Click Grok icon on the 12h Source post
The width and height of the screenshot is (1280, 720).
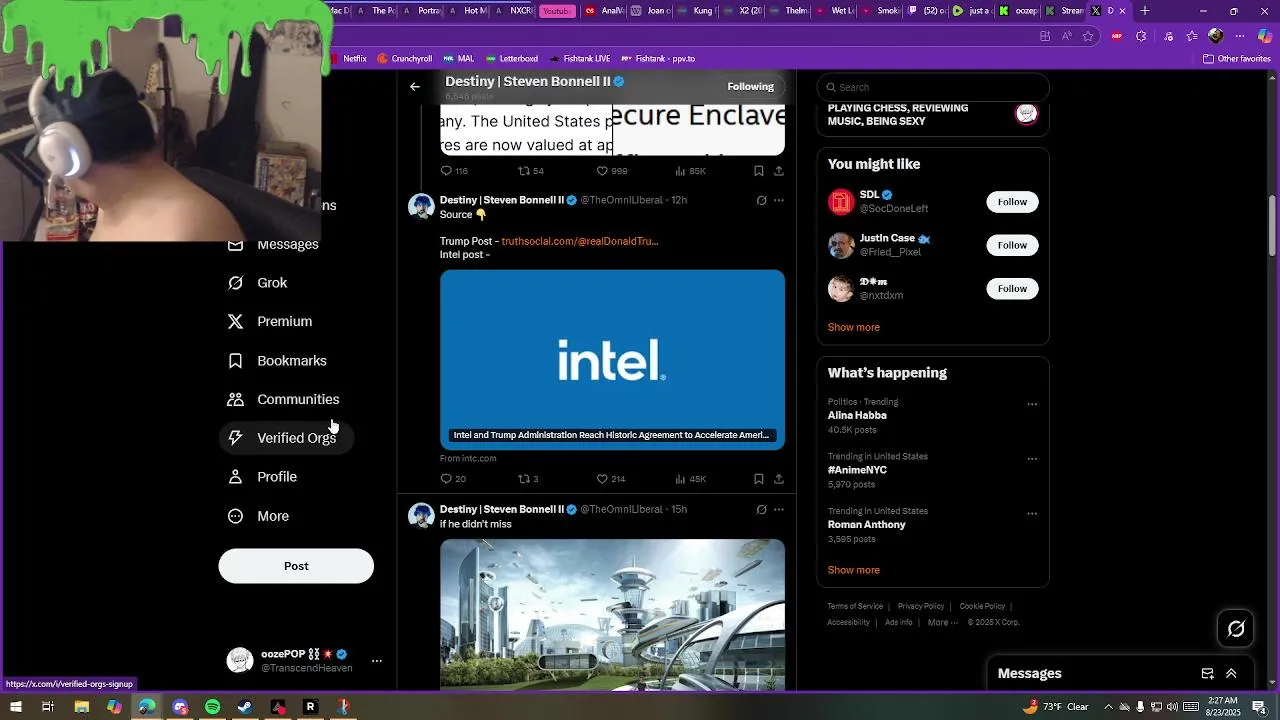click(x=761, y=201)
